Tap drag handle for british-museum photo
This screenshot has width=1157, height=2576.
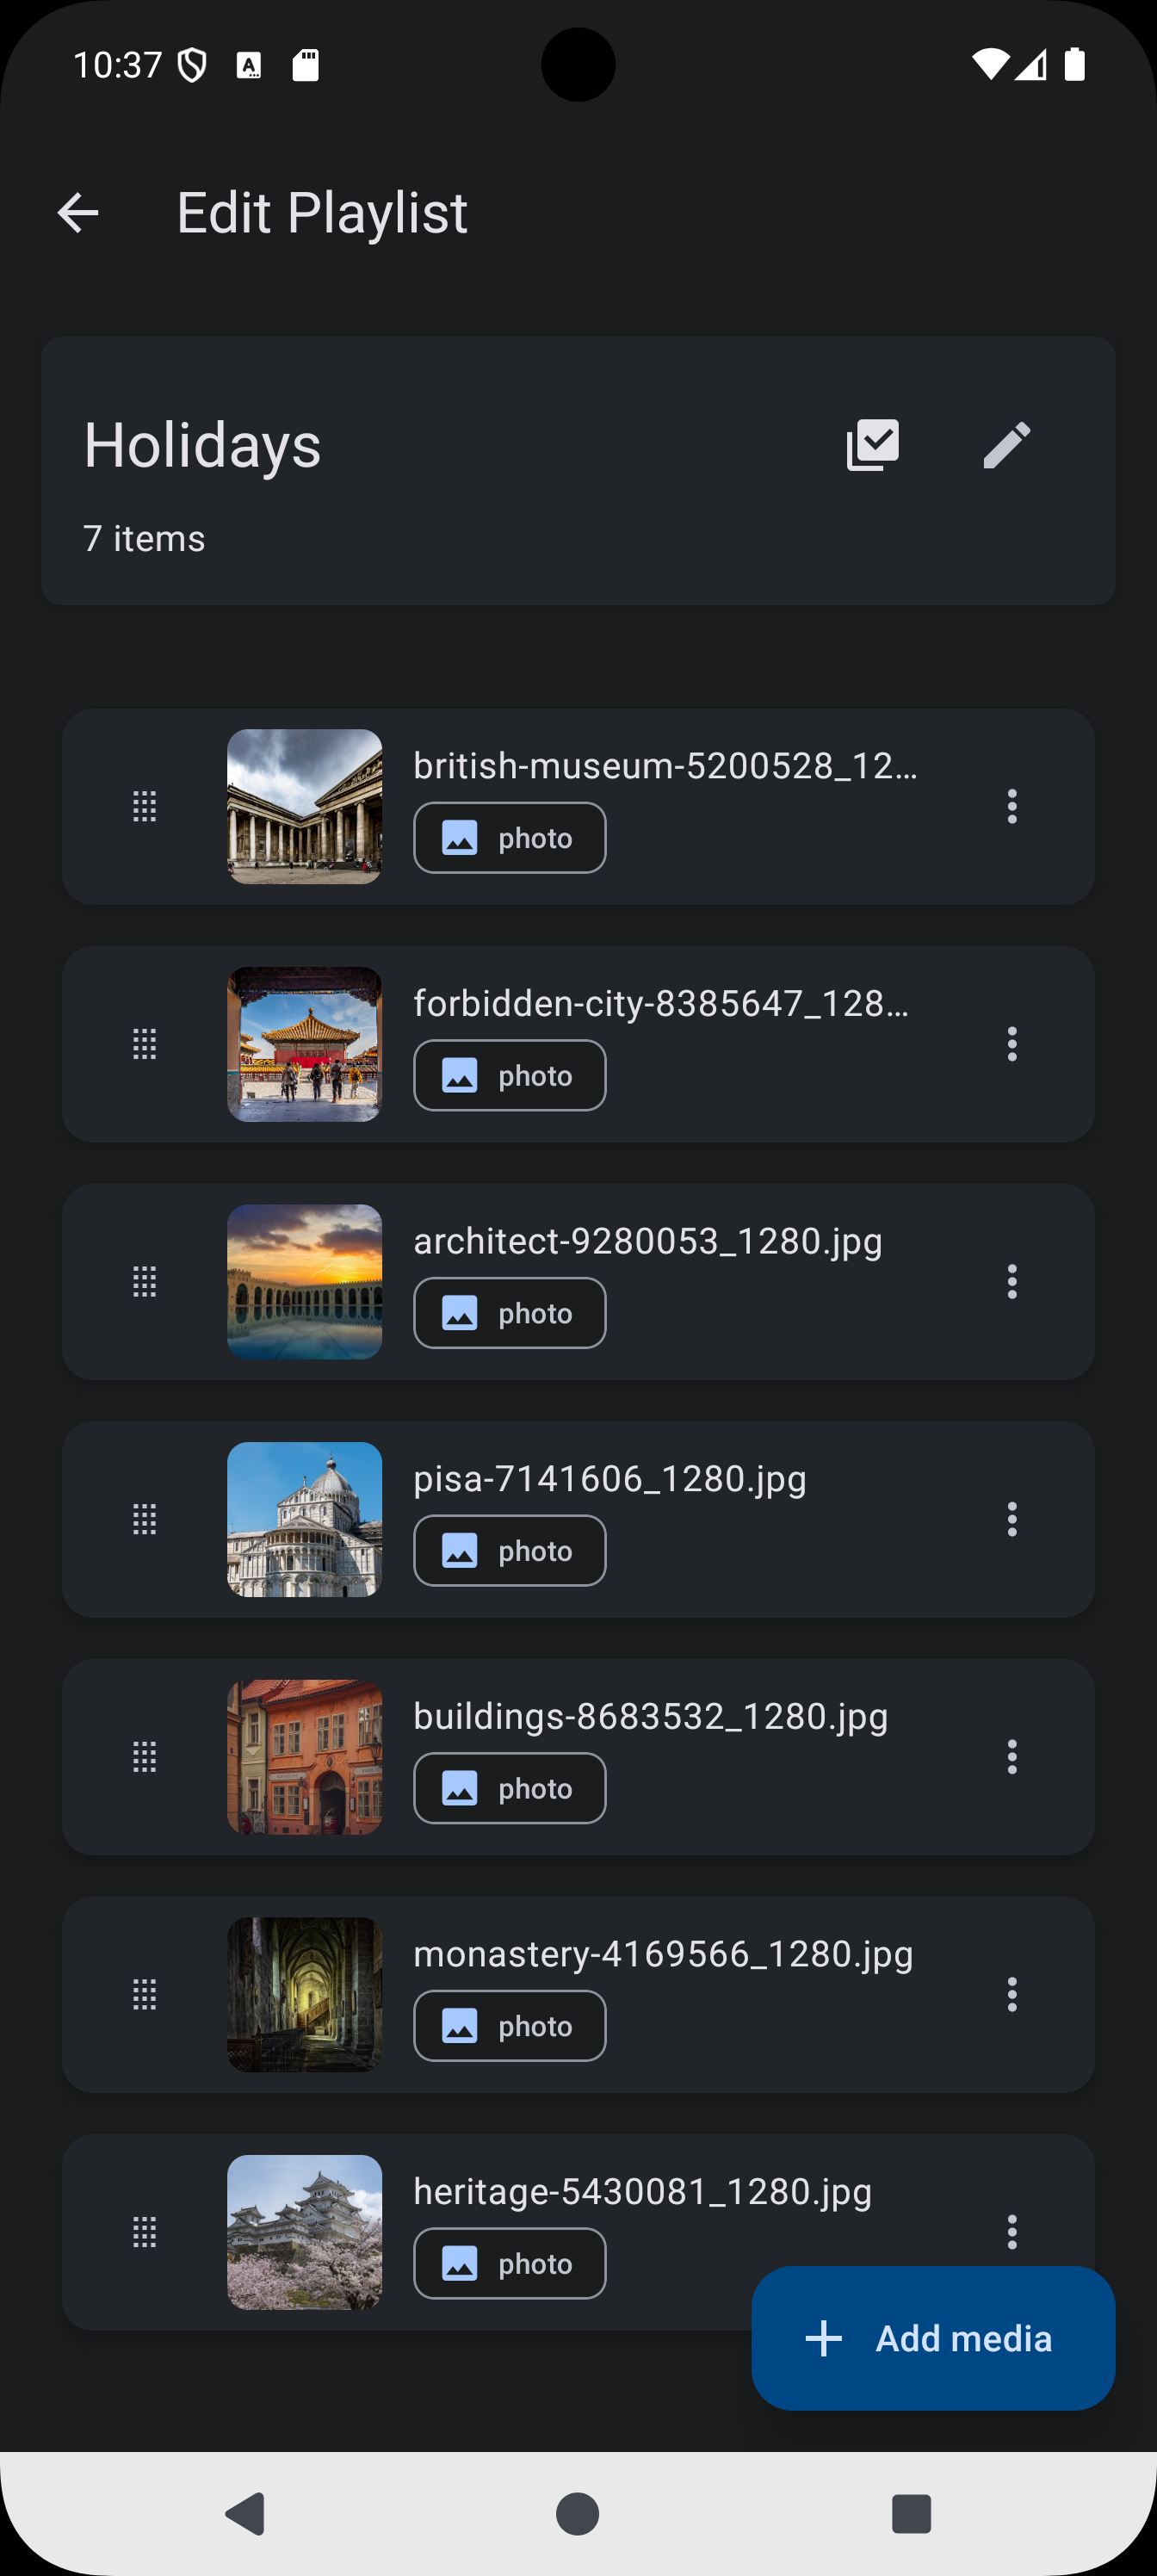145,806
